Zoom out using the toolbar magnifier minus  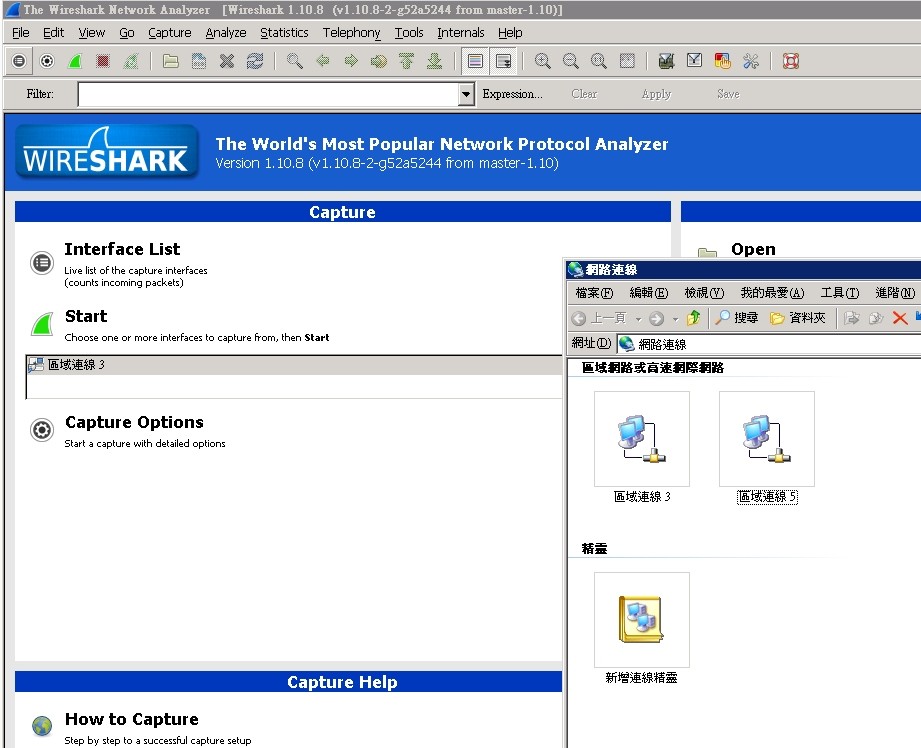(x=570, y=61)
